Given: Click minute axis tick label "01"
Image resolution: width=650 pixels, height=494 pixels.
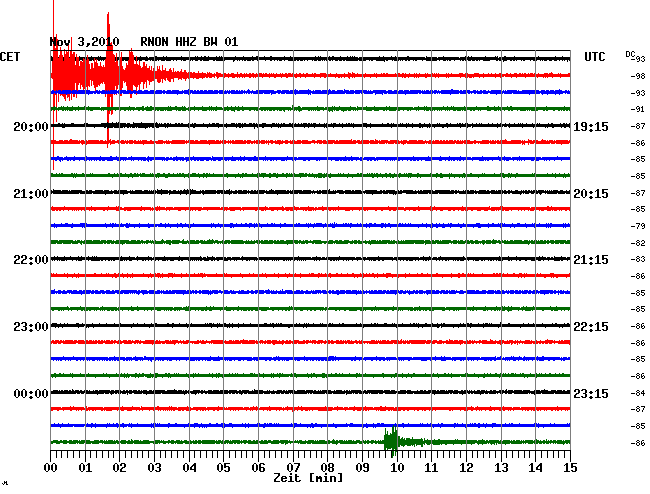Looking at the screenshot, I should click(x=85, y=468).
